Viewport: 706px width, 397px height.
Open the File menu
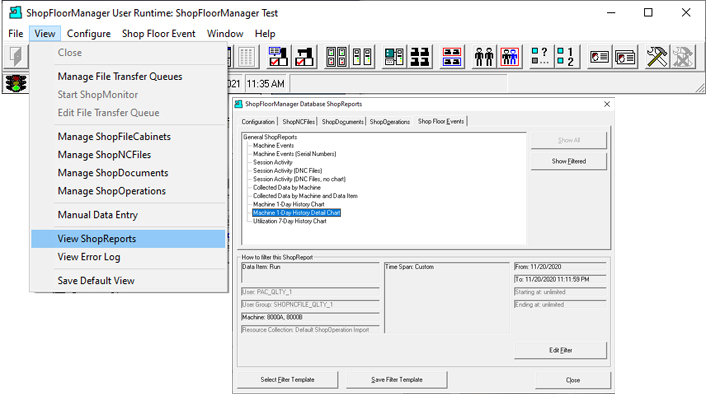click(x=16, y=34)
